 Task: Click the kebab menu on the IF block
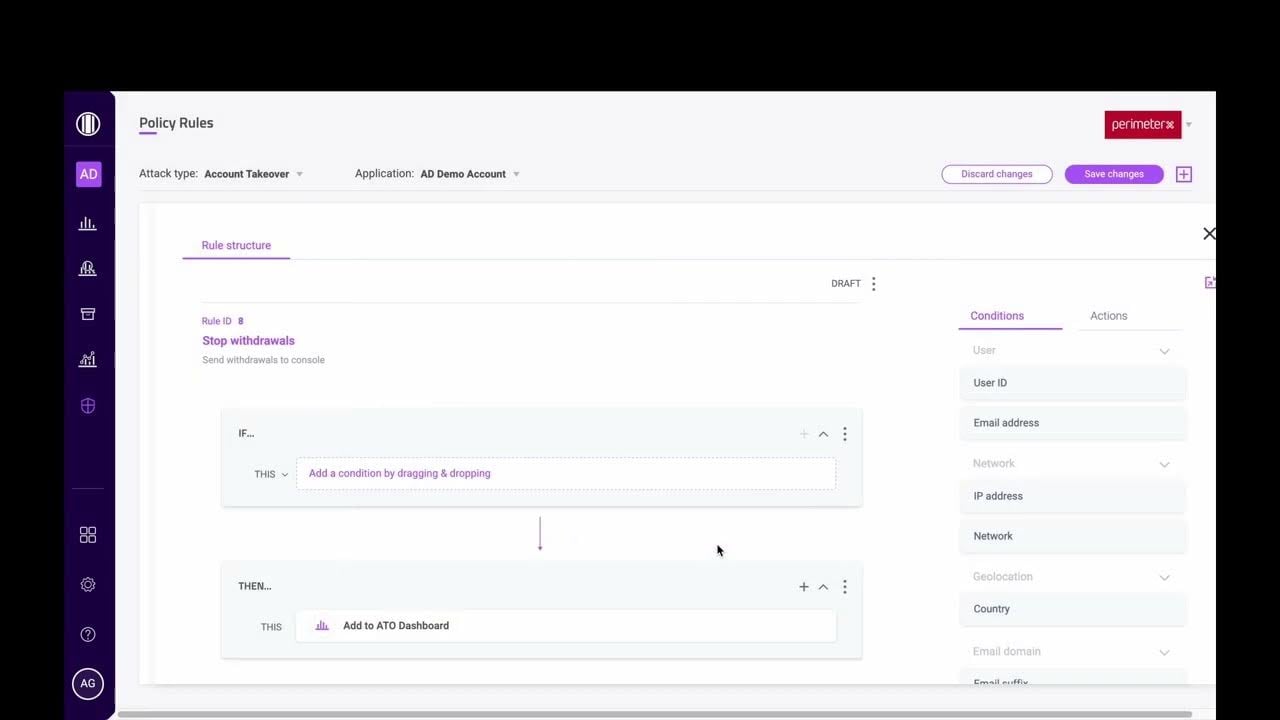coord(845,433)
